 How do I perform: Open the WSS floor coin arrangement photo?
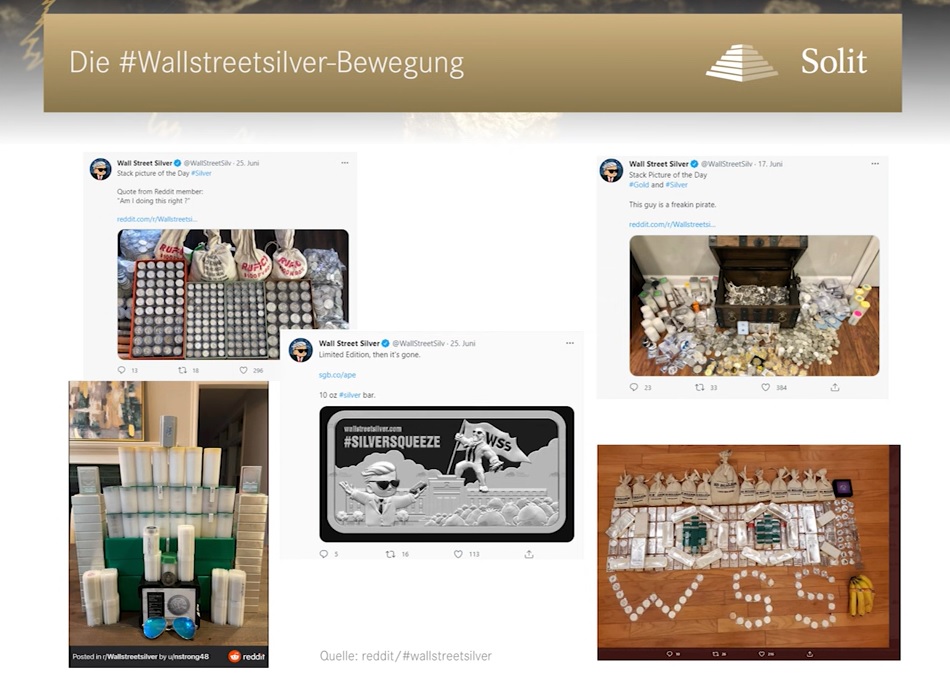coord(749,552)
